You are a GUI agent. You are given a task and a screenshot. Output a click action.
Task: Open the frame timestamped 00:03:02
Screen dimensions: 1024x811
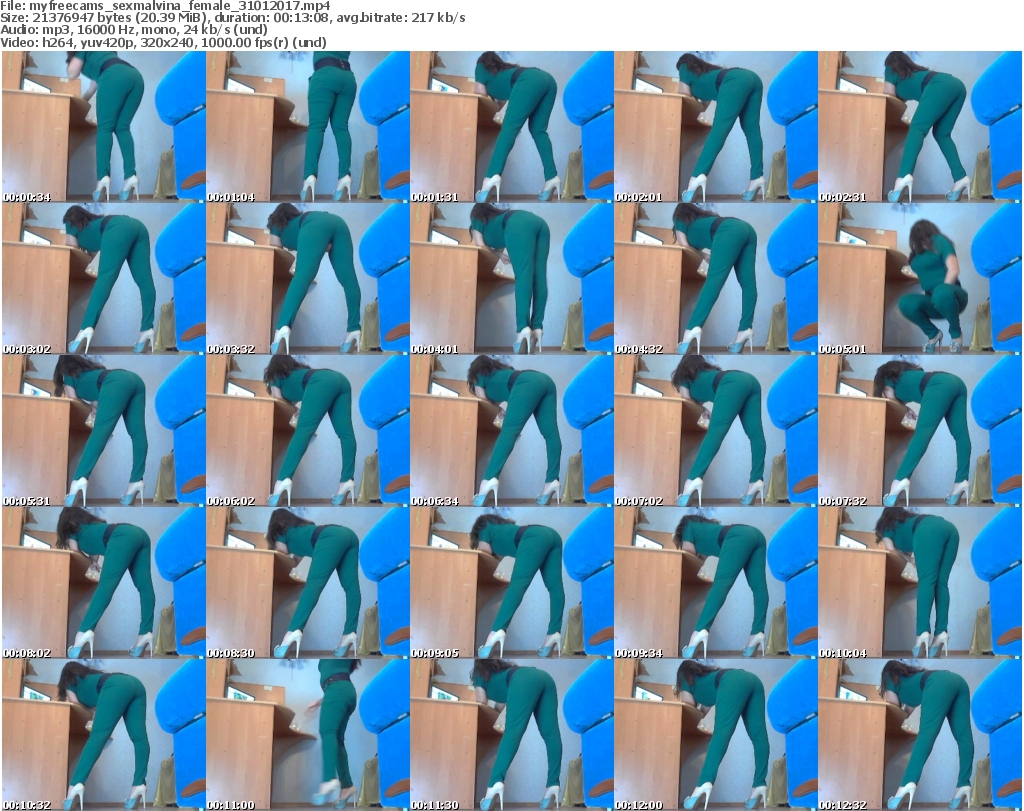(104, 279)
